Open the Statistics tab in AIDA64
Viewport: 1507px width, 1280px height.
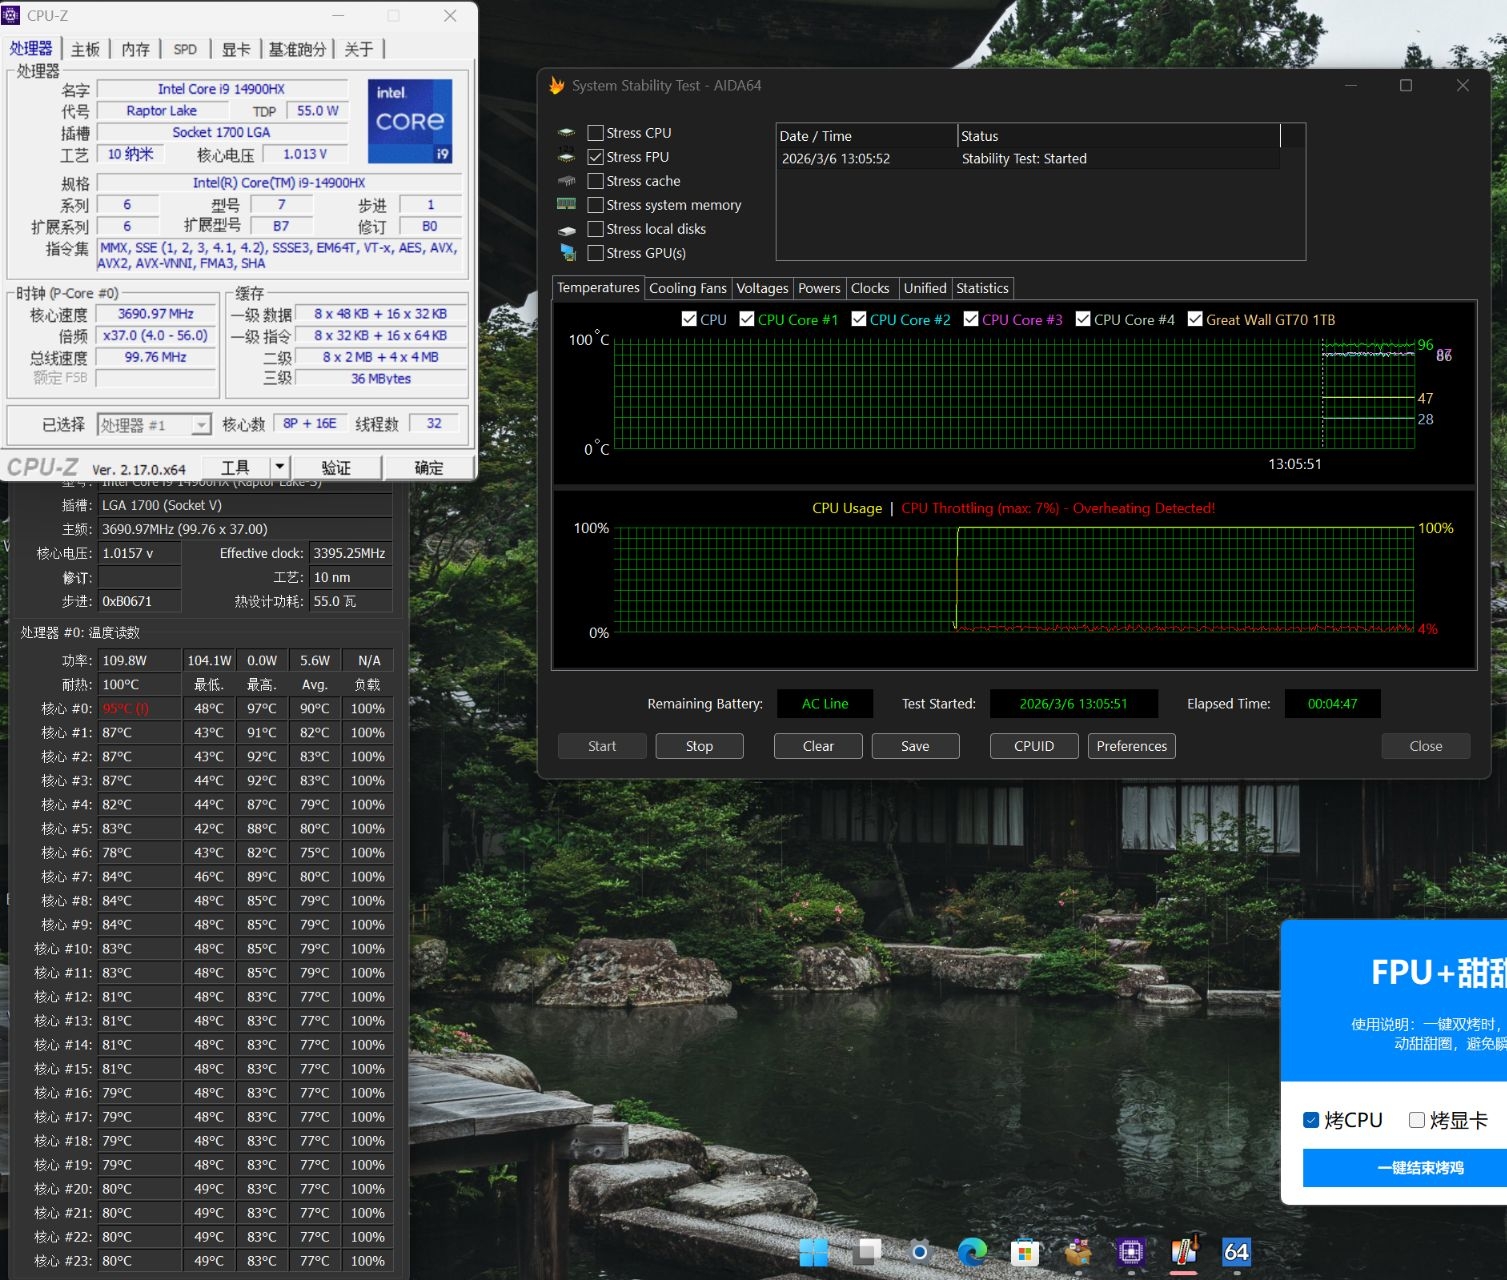pyautogui.click(x=982, y=288)
